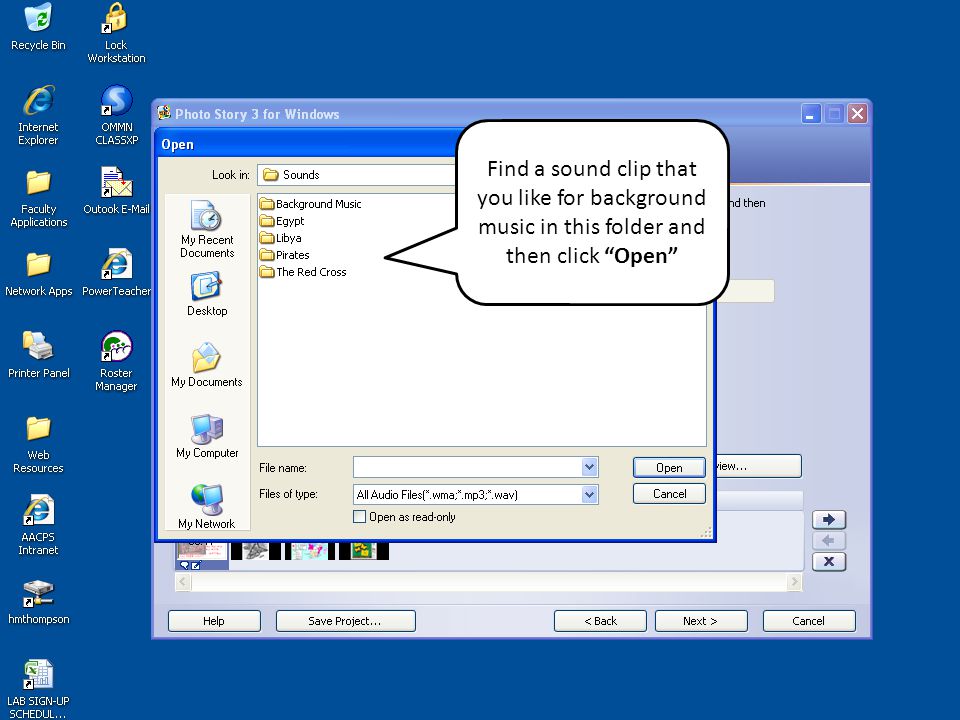Screen dimensions: 960x720
Task: Click the Help button in Photo Story
Action: (214, 621)
